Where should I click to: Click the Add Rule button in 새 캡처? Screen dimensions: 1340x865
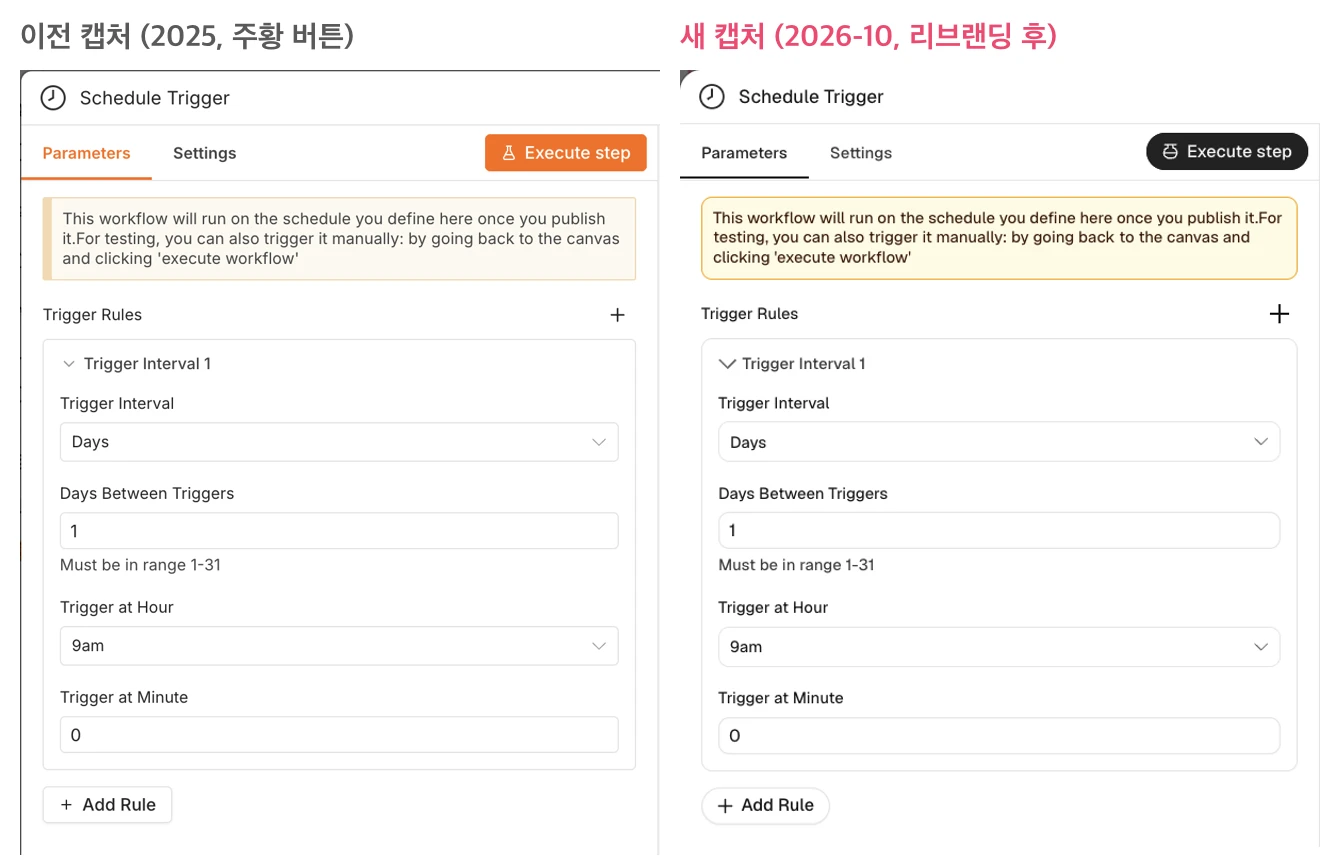point(766,805)
